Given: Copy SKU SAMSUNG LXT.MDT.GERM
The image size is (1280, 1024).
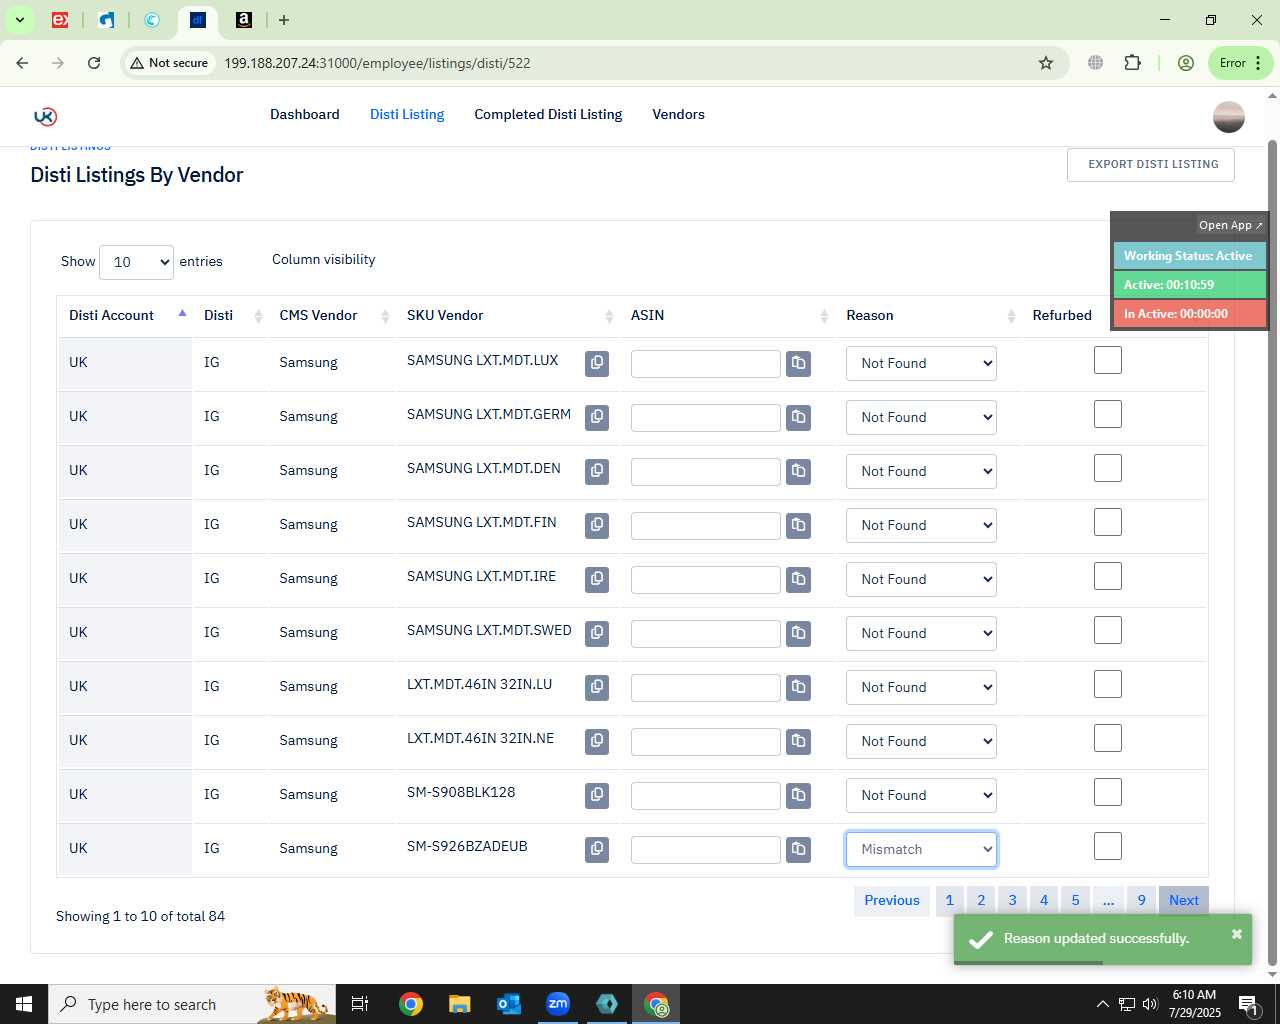Looking at the screenshot, I should [x=597, y=417].
